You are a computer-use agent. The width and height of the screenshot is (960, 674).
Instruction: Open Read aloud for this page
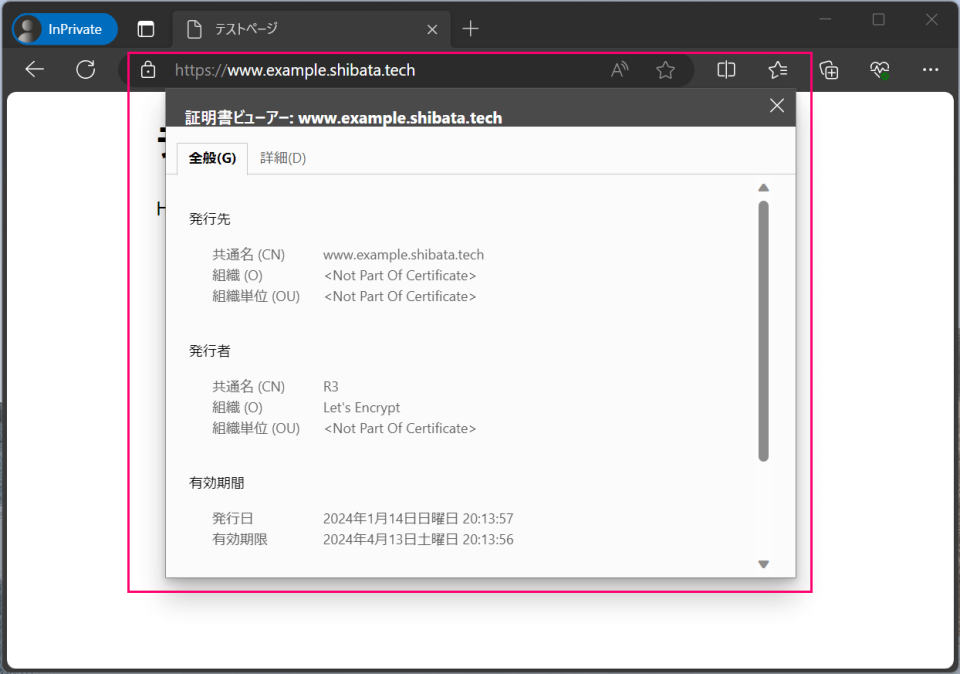[619, 69]
